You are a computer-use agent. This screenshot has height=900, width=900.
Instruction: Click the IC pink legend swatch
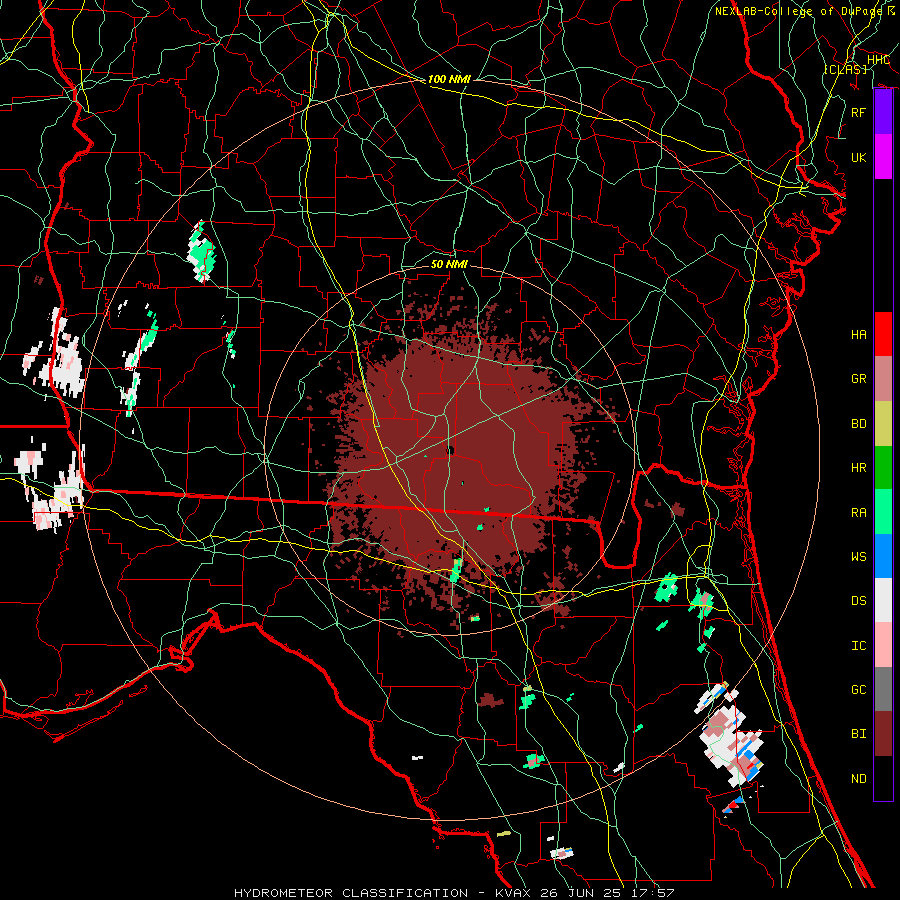pyautogui.click(x=883, y=645)
